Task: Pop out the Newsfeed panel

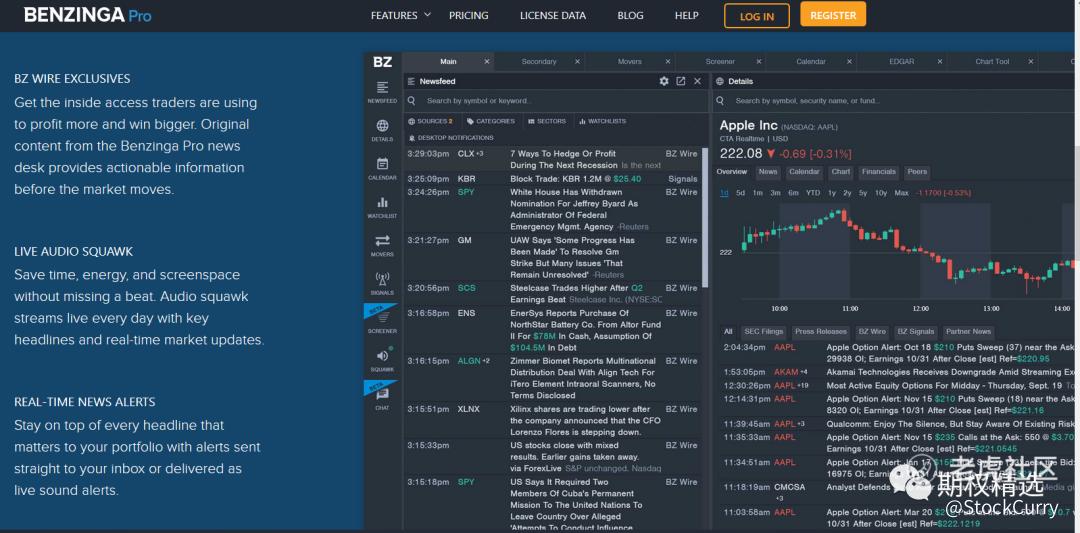Action: pos(681,81)
